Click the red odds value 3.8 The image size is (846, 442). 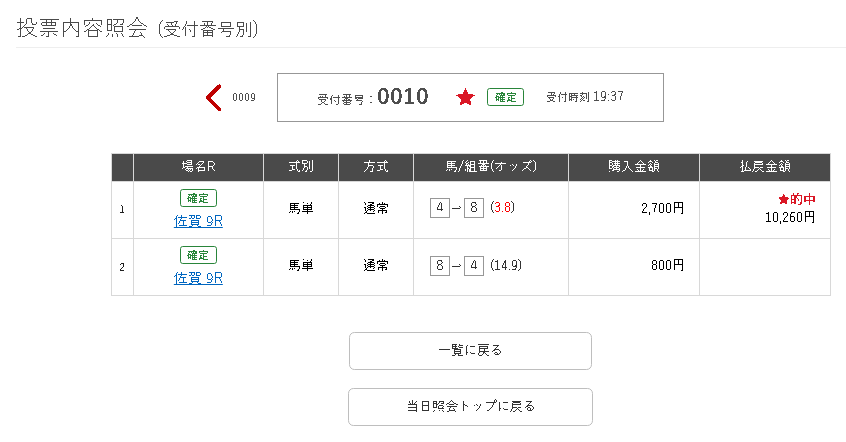point(502,207)
